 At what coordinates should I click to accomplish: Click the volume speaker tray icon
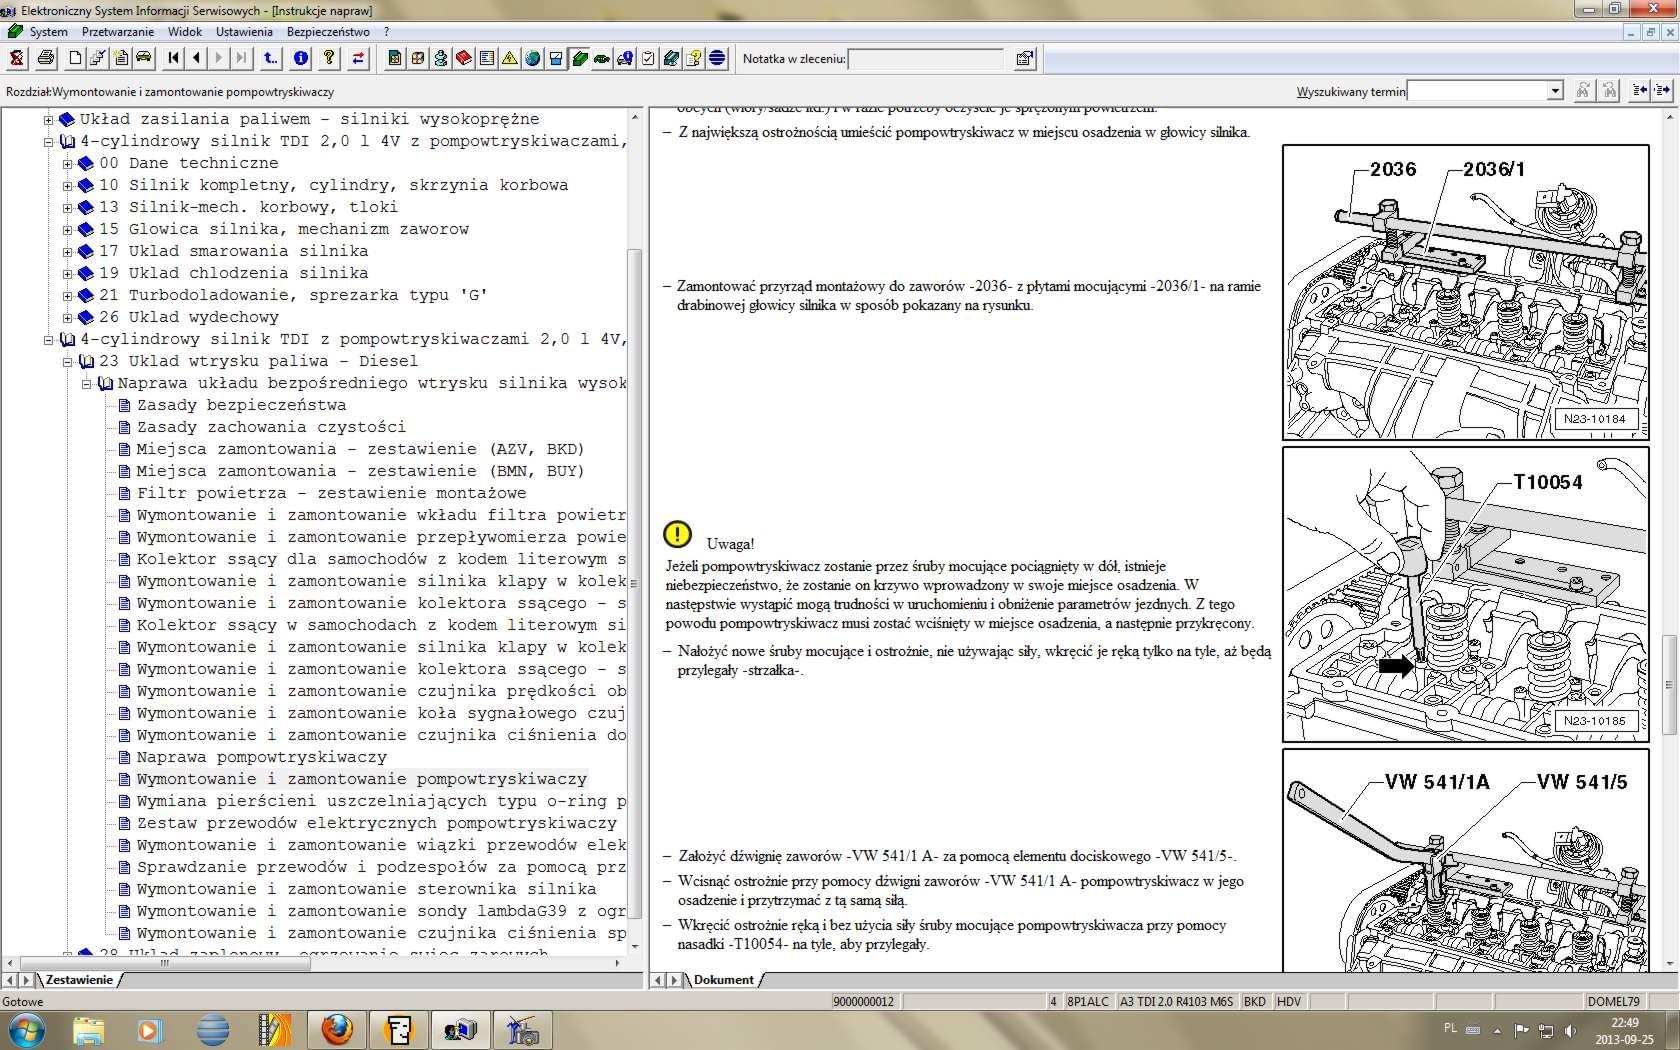[1571, 1030]
